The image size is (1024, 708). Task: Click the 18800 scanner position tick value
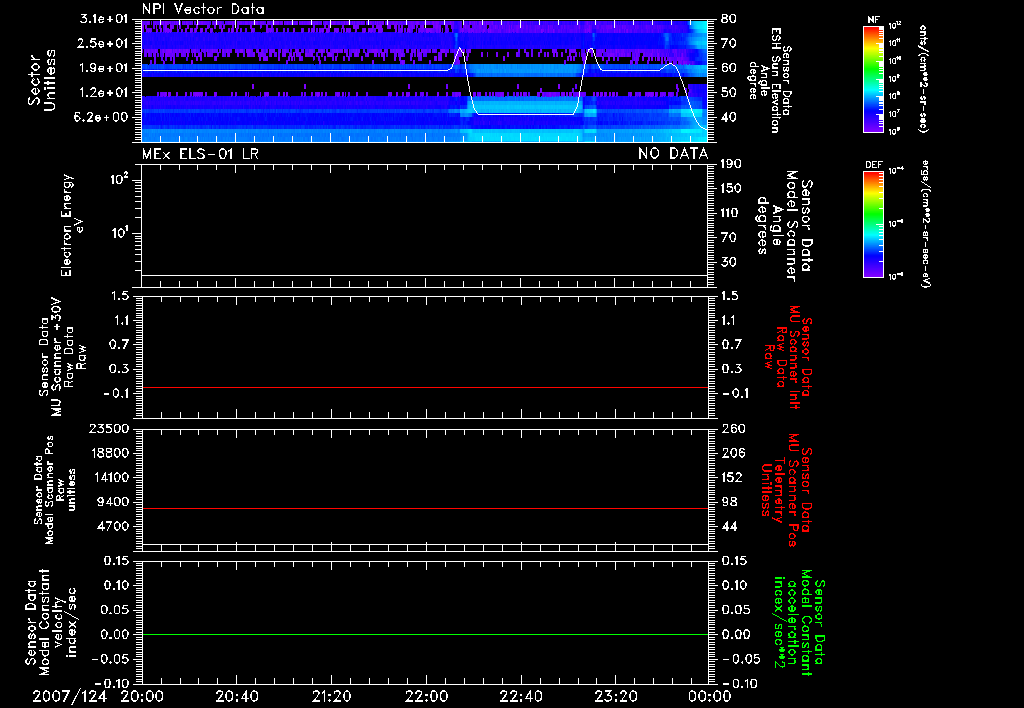click(108, 453)
